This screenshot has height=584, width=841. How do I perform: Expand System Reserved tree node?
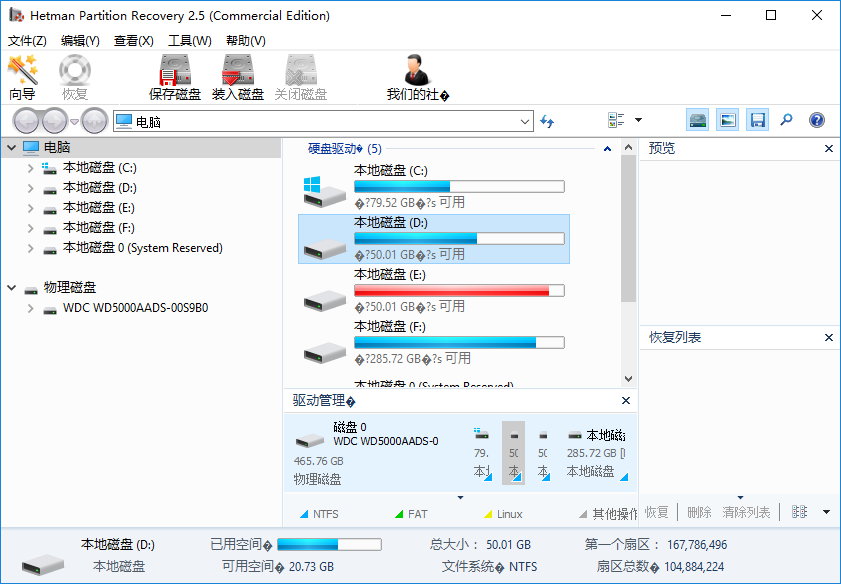31,248
